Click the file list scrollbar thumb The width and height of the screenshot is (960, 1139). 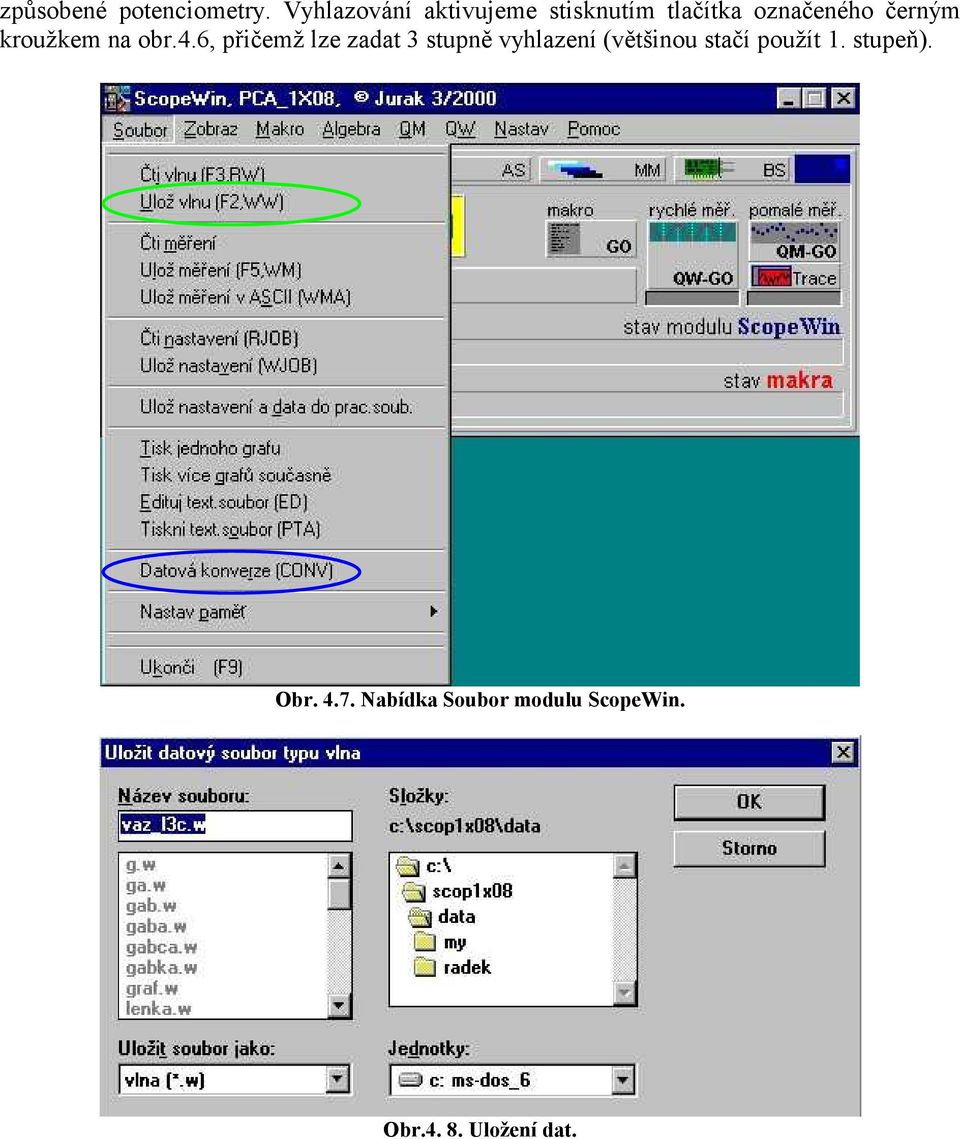(x=338, y=893)
